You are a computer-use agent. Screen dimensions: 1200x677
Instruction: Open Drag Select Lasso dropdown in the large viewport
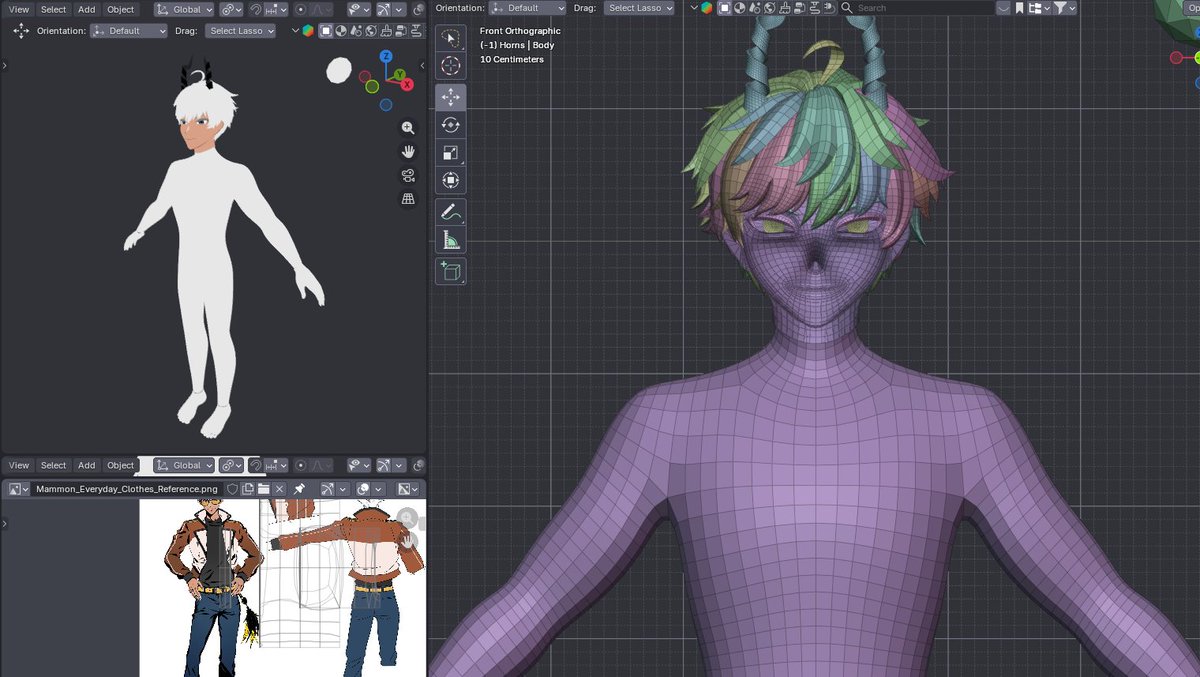640,8
